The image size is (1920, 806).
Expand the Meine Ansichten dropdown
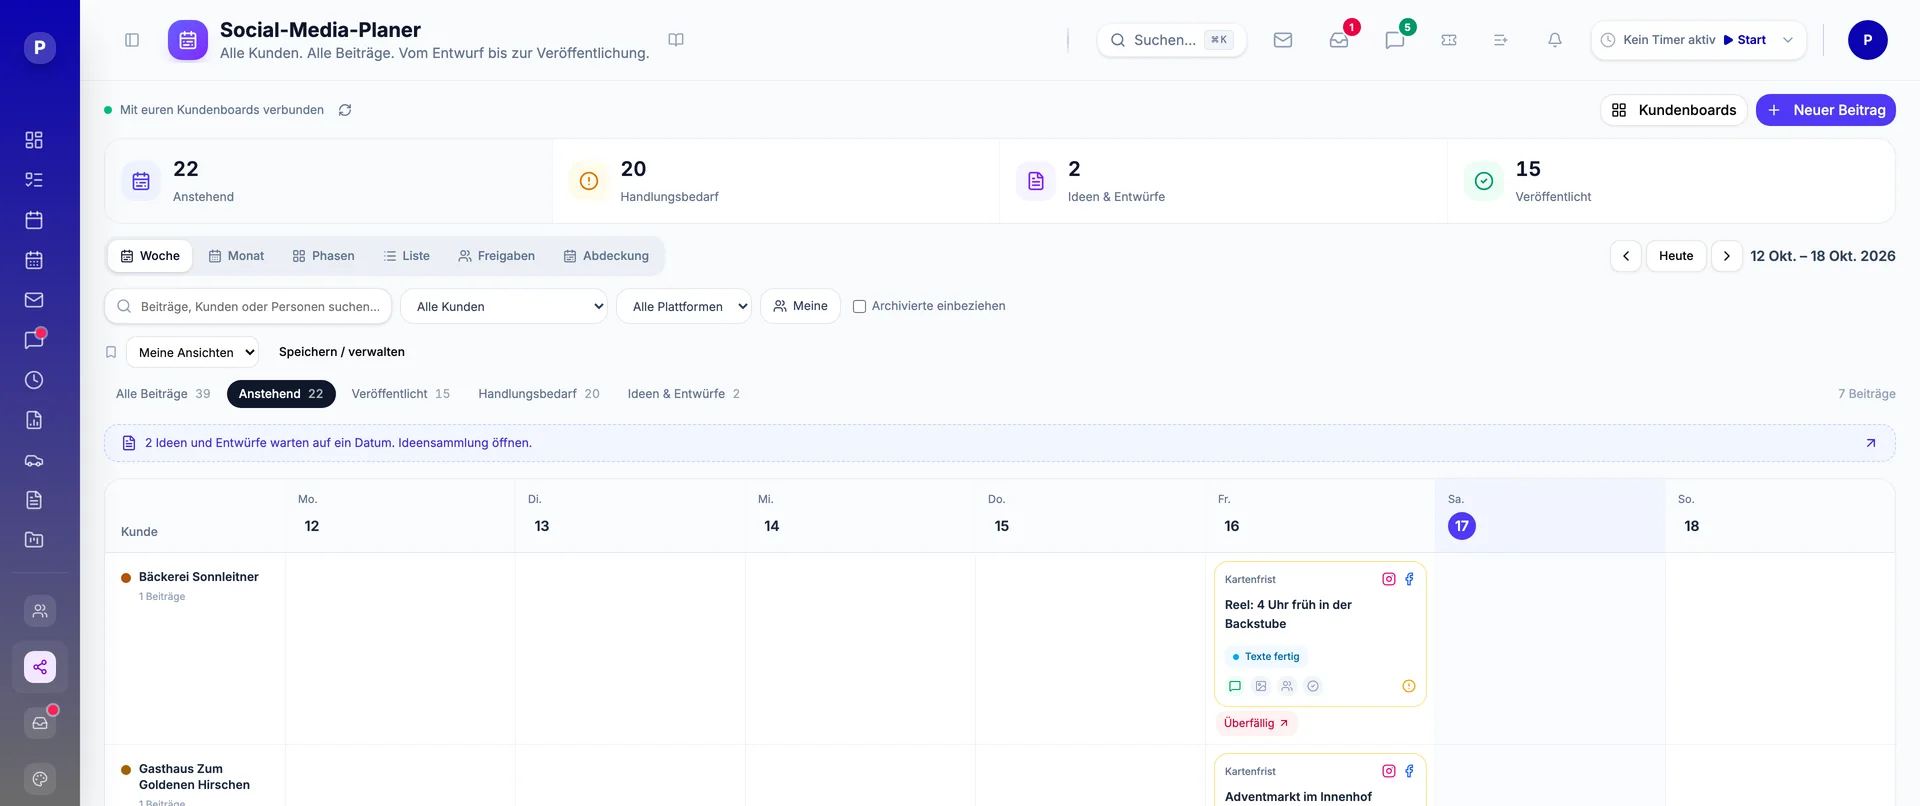coord(192,352)
